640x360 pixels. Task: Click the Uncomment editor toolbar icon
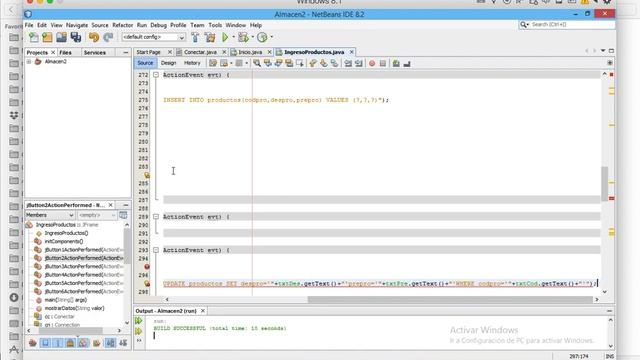click(407, 63)
